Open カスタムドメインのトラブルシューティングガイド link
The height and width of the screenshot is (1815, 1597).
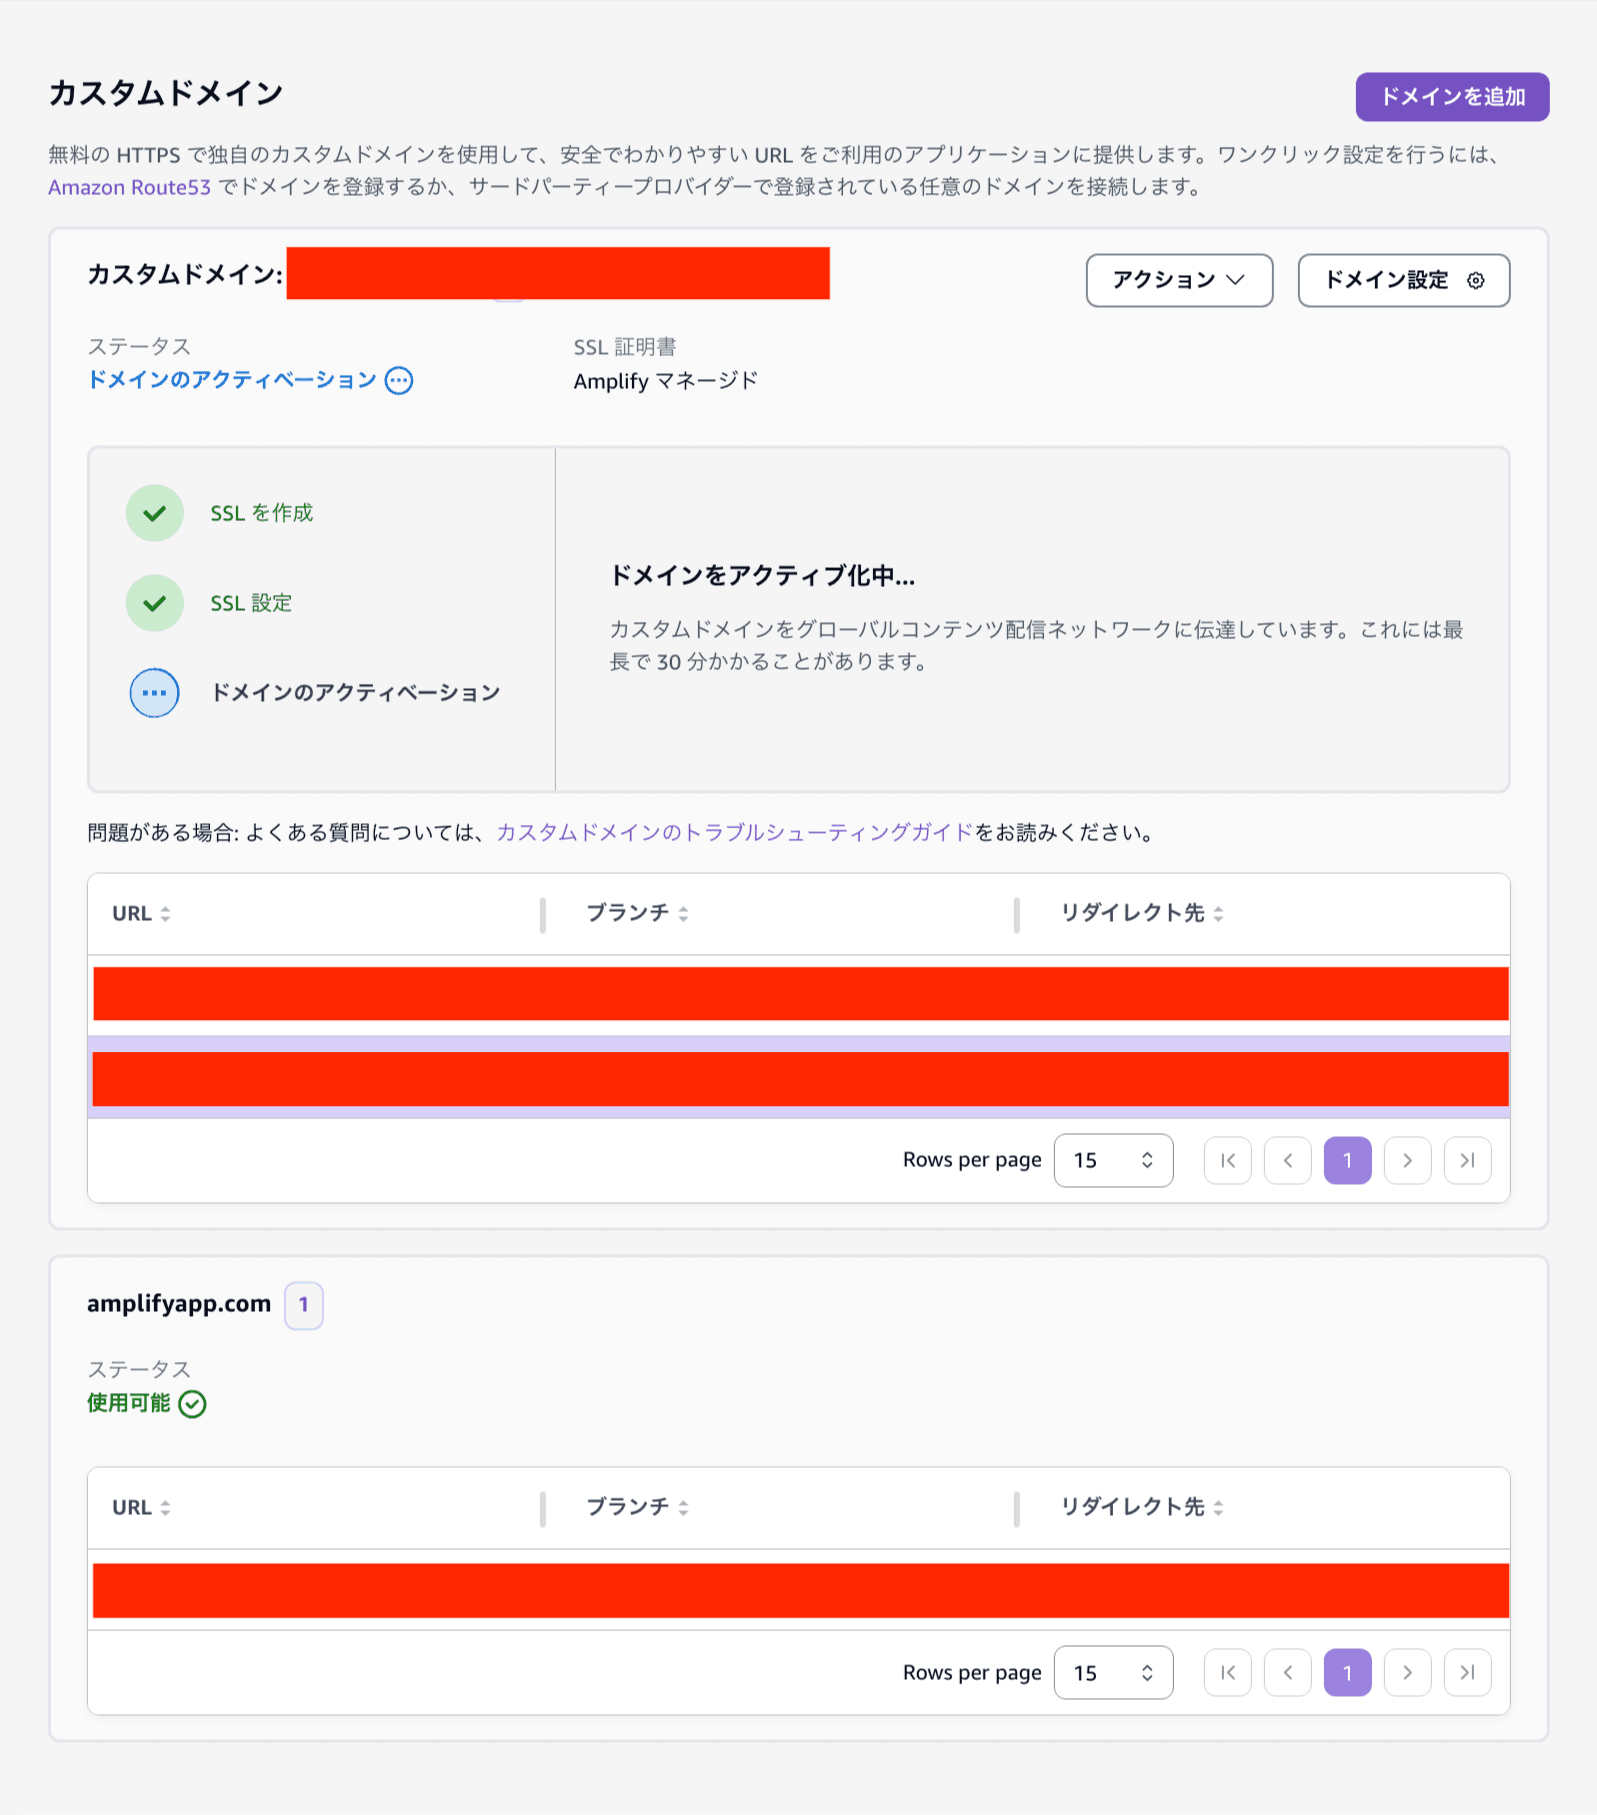coord(735,832)
